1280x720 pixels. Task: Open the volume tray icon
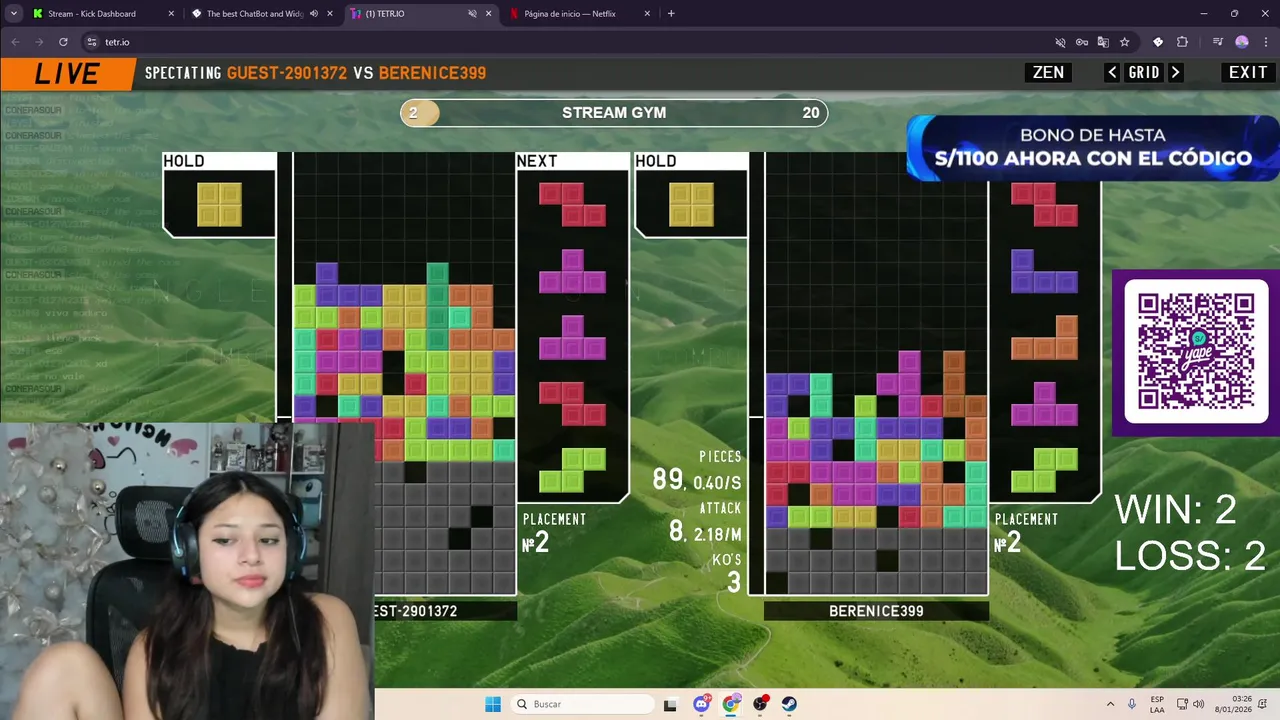1198,704
